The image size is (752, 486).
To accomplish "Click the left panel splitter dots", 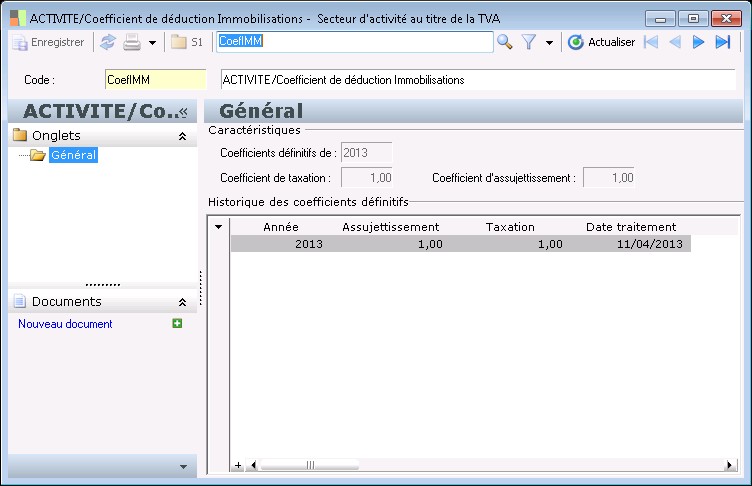I will (200, 288).
